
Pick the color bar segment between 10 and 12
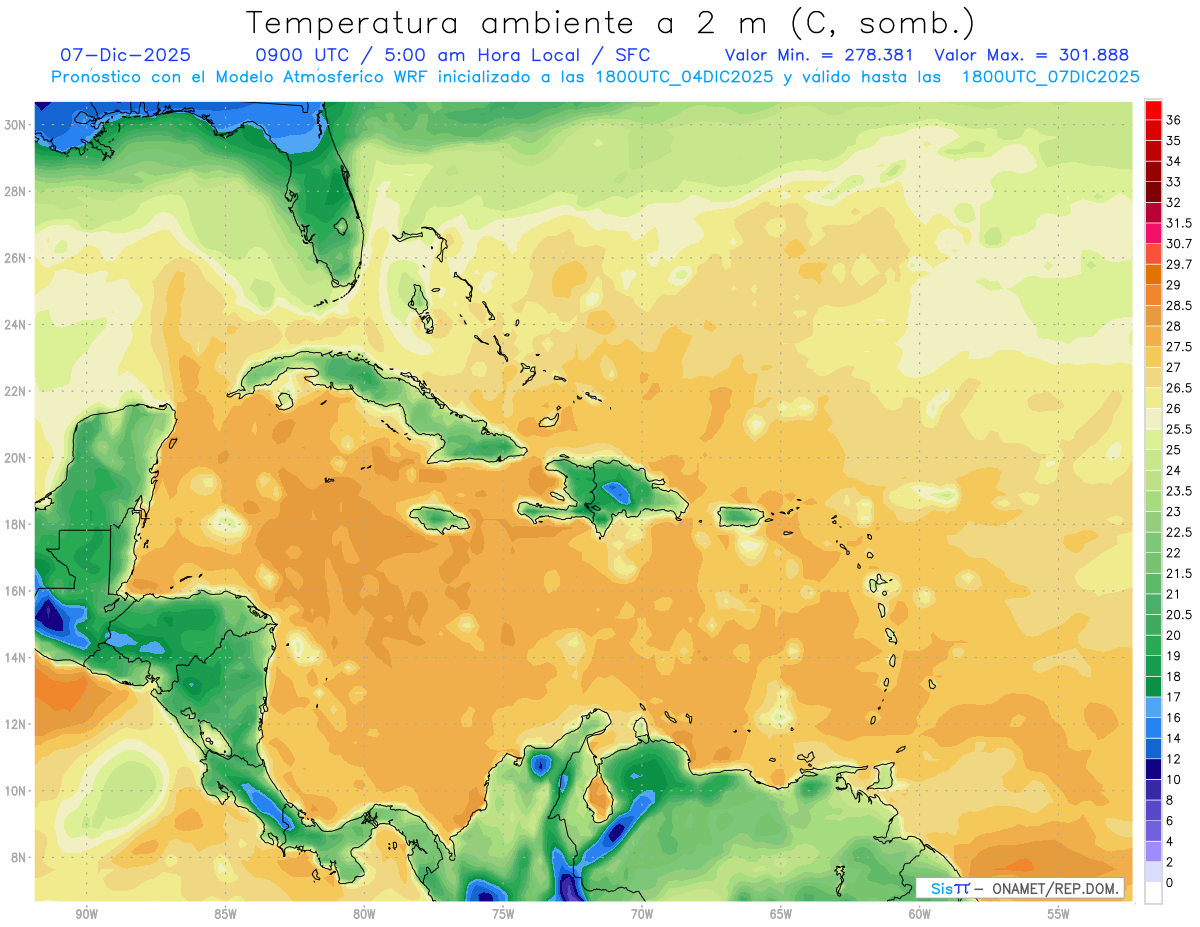click(x=1153, y=769)
